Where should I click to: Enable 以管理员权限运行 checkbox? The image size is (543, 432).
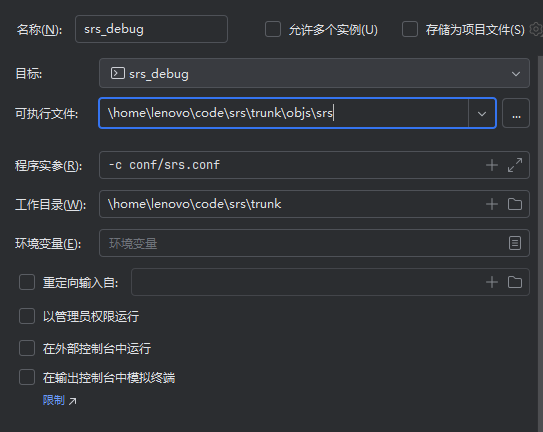point(27,316)
